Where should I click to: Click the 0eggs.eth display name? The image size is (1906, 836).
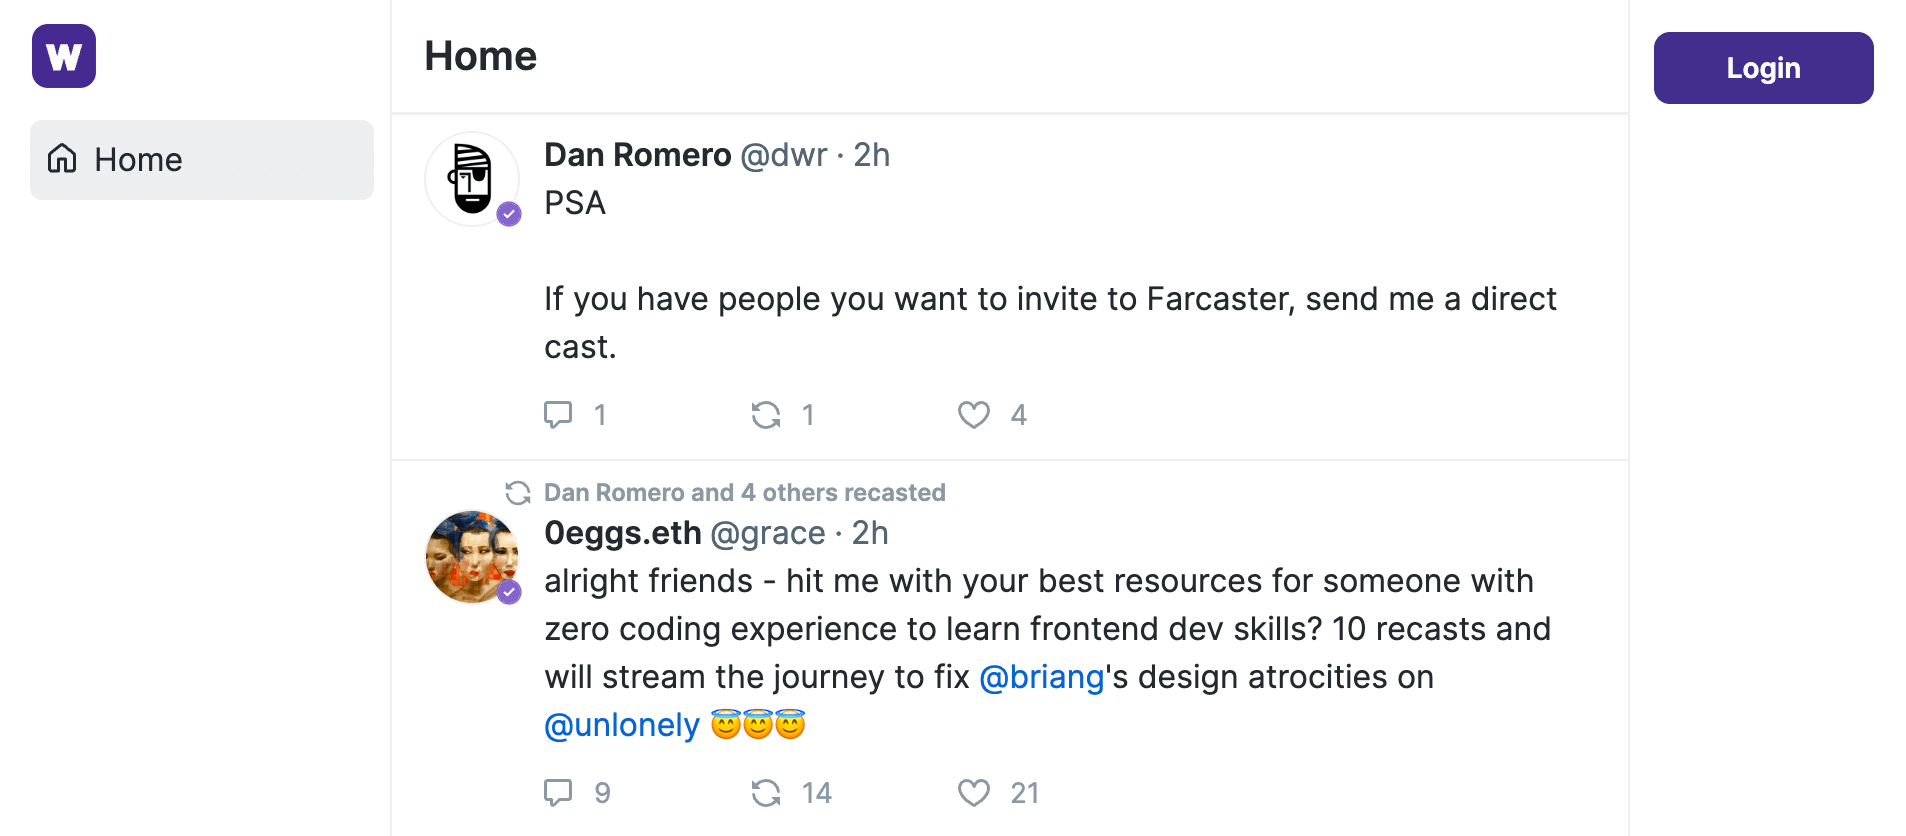[623, 533]
